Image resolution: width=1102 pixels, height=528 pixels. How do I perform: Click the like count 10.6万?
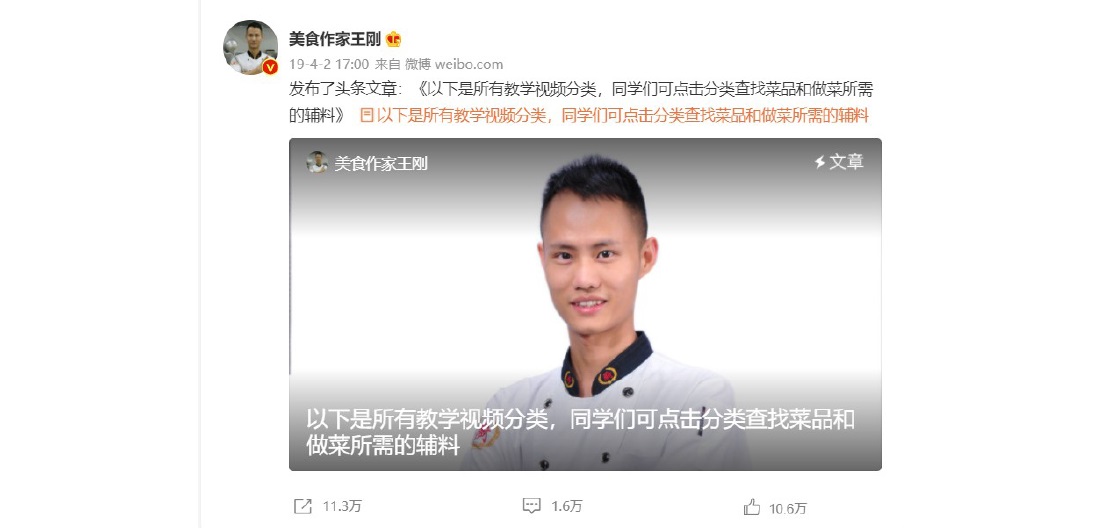(788, 508)
